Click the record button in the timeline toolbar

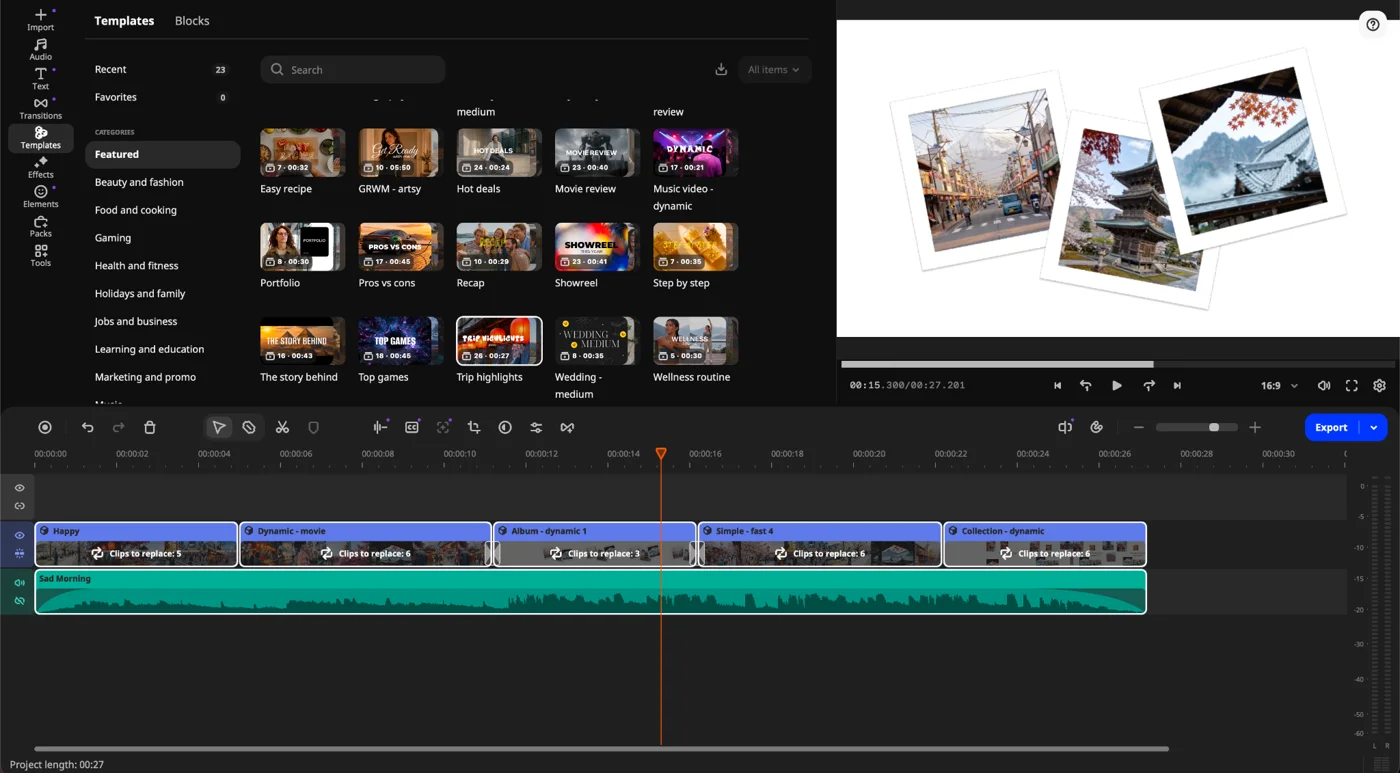click(x=45, y=428)
